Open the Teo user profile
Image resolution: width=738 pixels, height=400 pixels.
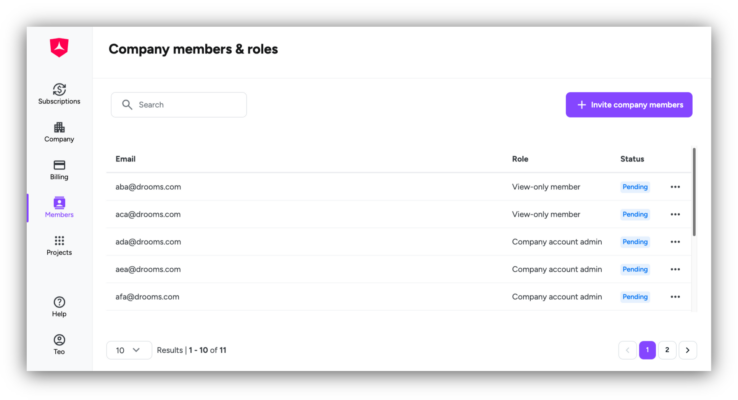(x=59, y=344)
